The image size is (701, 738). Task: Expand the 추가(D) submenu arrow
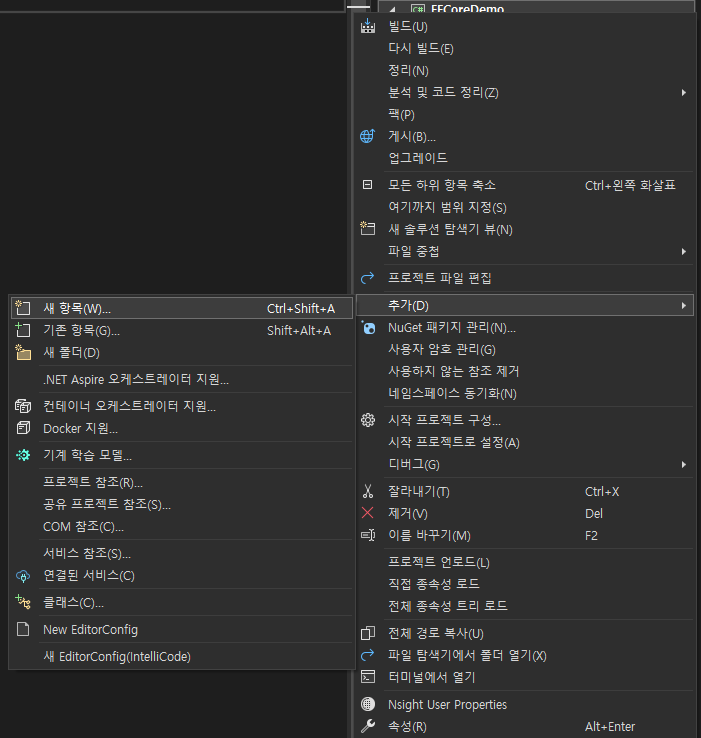tap(684, 305)
